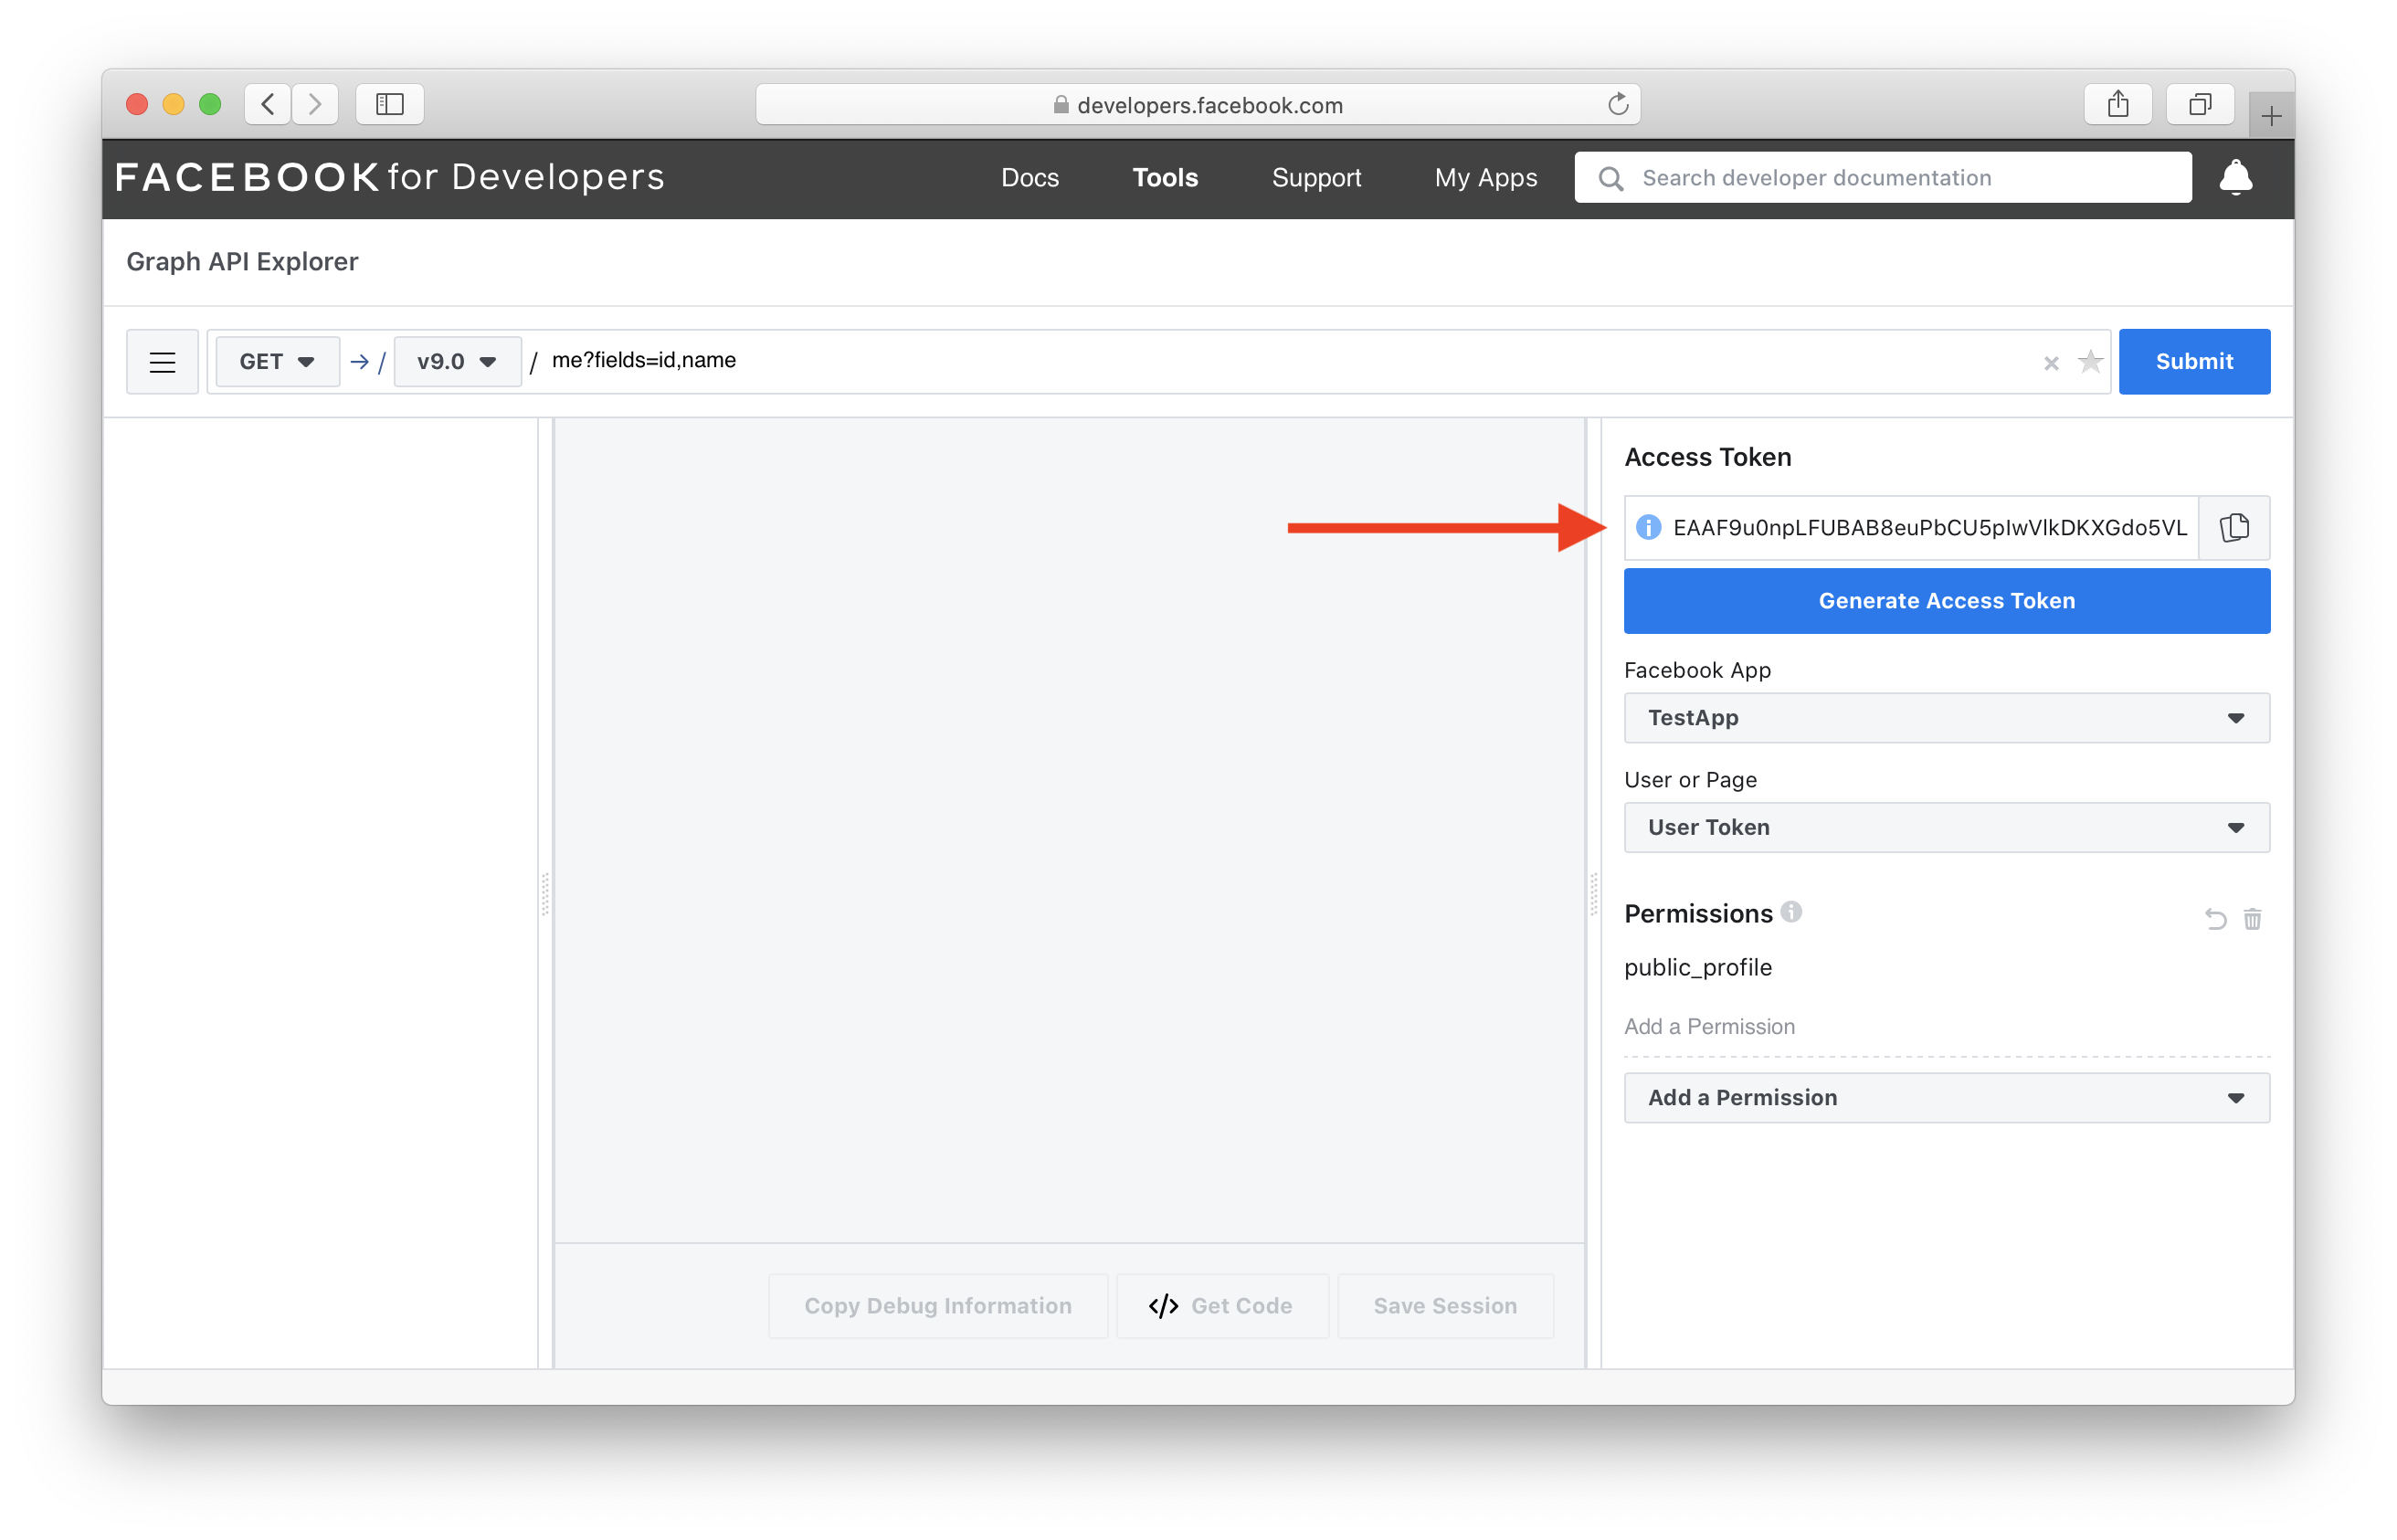Open the Docs menu
2397x1540 pixels.
[x=1029, y=178]
